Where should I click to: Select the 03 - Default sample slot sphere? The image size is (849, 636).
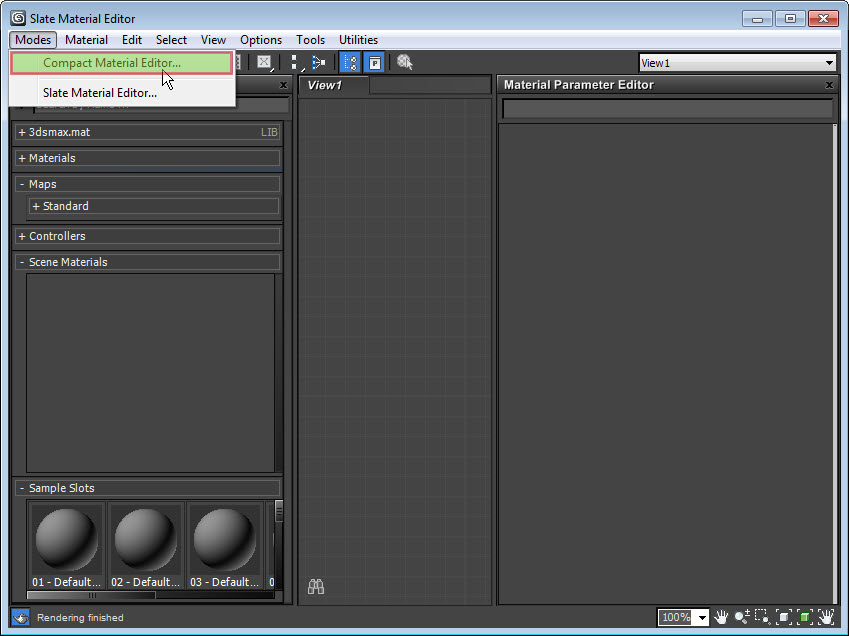click(x=224, y=539)
